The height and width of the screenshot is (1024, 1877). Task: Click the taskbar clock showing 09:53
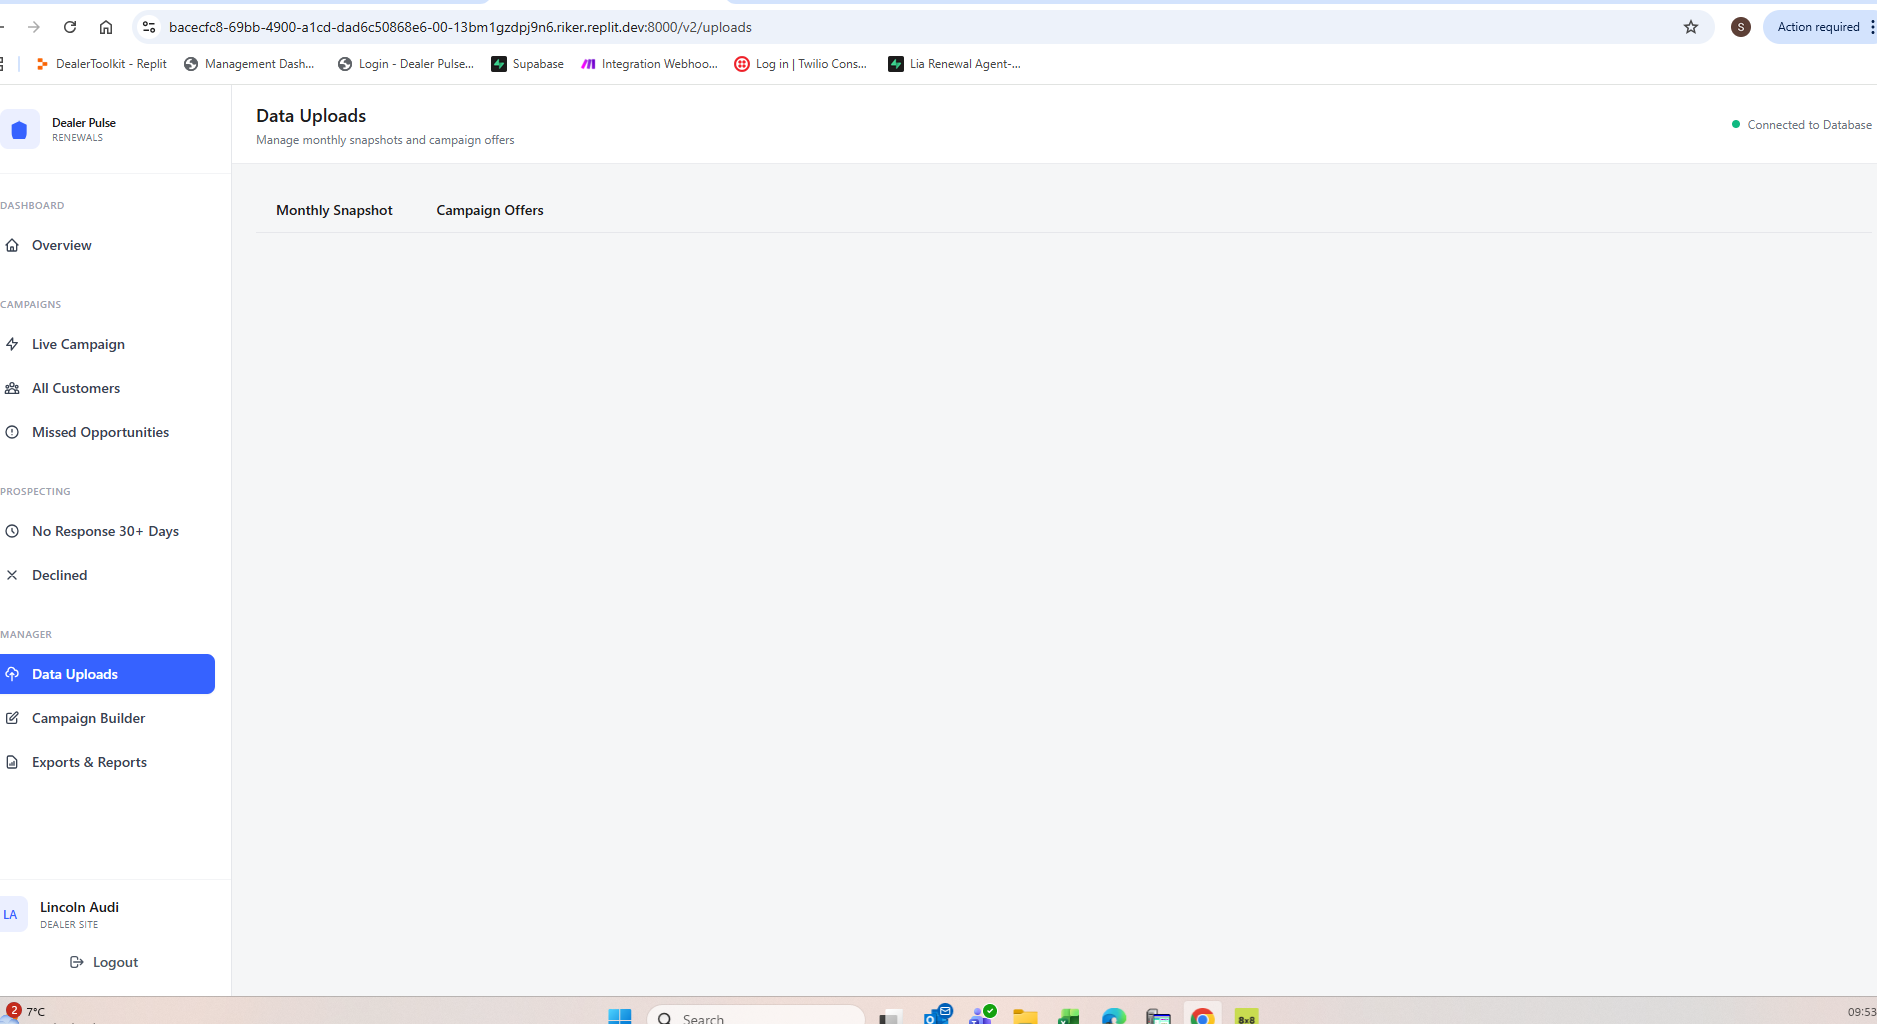(x=1862, y=1012)
